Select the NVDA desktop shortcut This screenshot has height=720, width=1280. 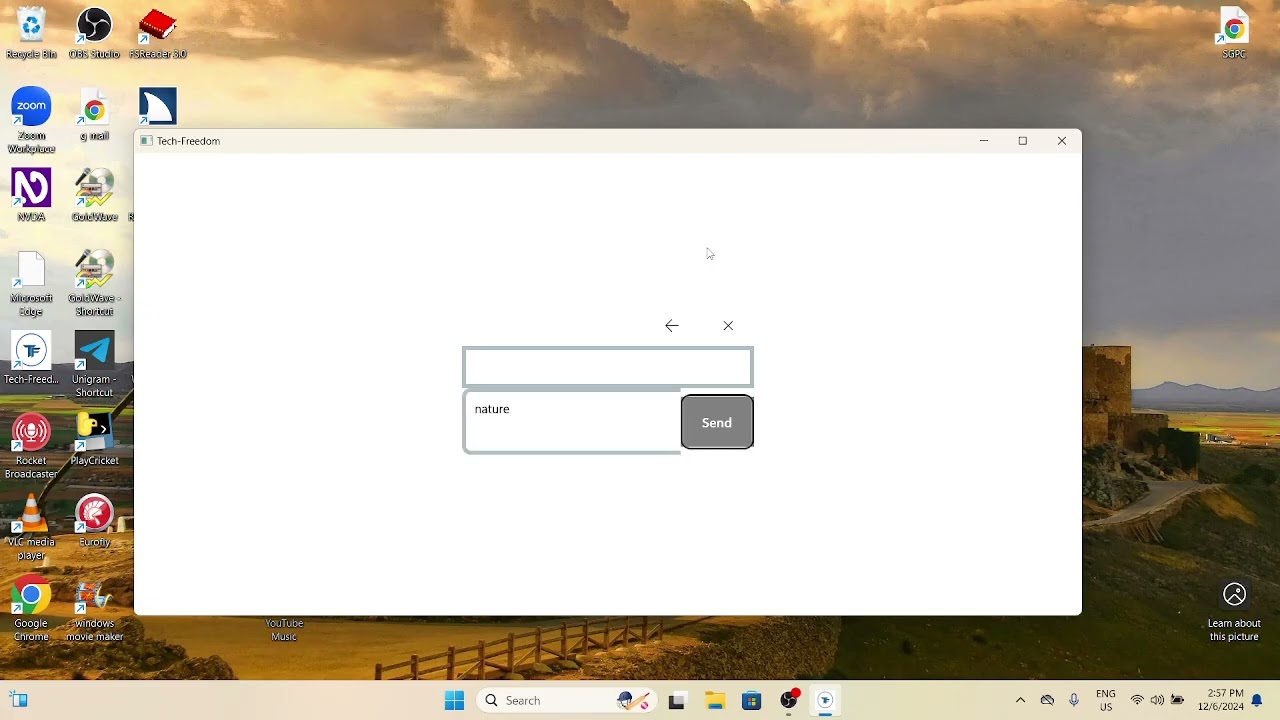point(31,195)
